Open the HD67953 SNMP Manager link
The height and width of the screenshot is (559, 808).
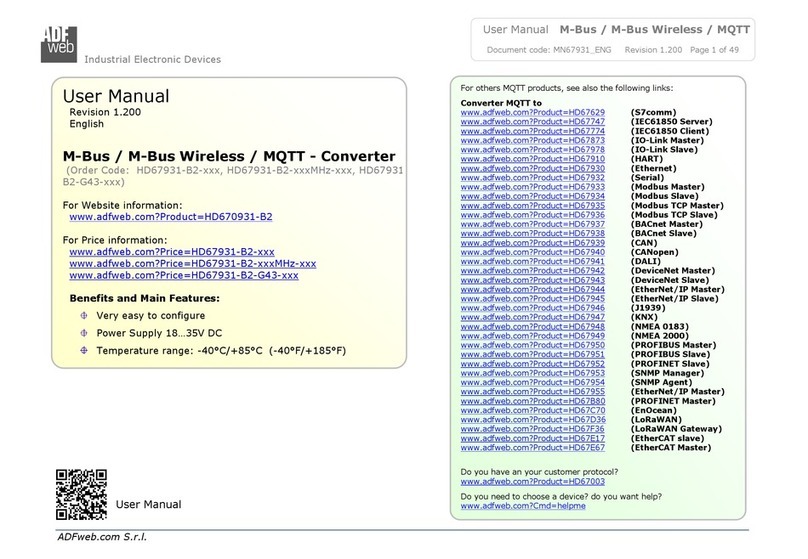click(533, 373)
